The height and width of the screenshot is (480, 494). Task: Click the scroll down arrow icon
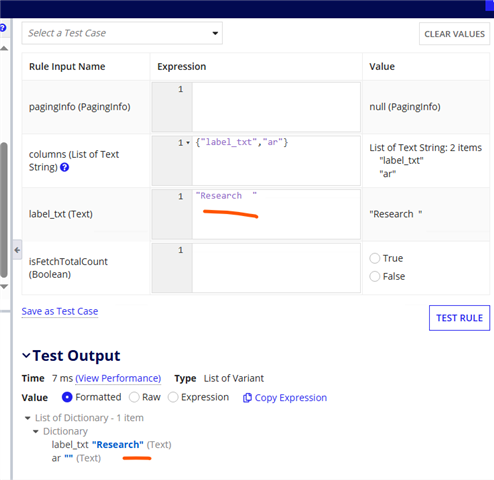[4, 286]
